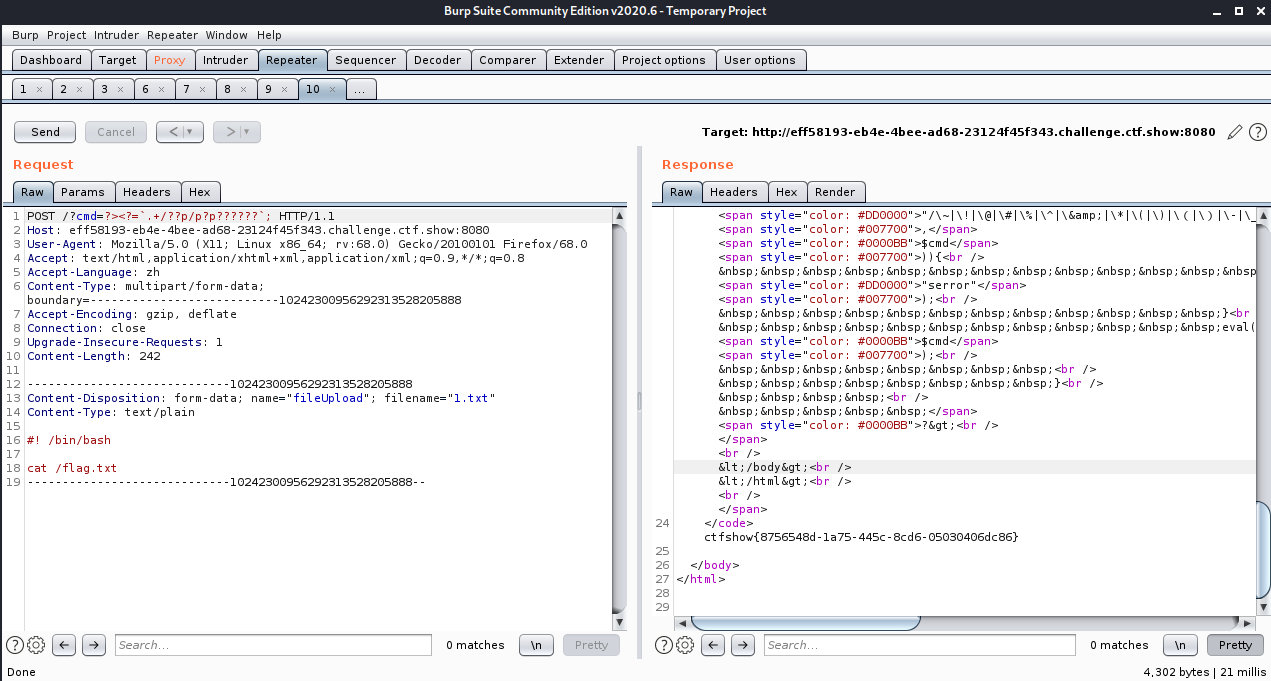Switch to the Comparer tab
The image size is (1271, 681).
(508, 60)
